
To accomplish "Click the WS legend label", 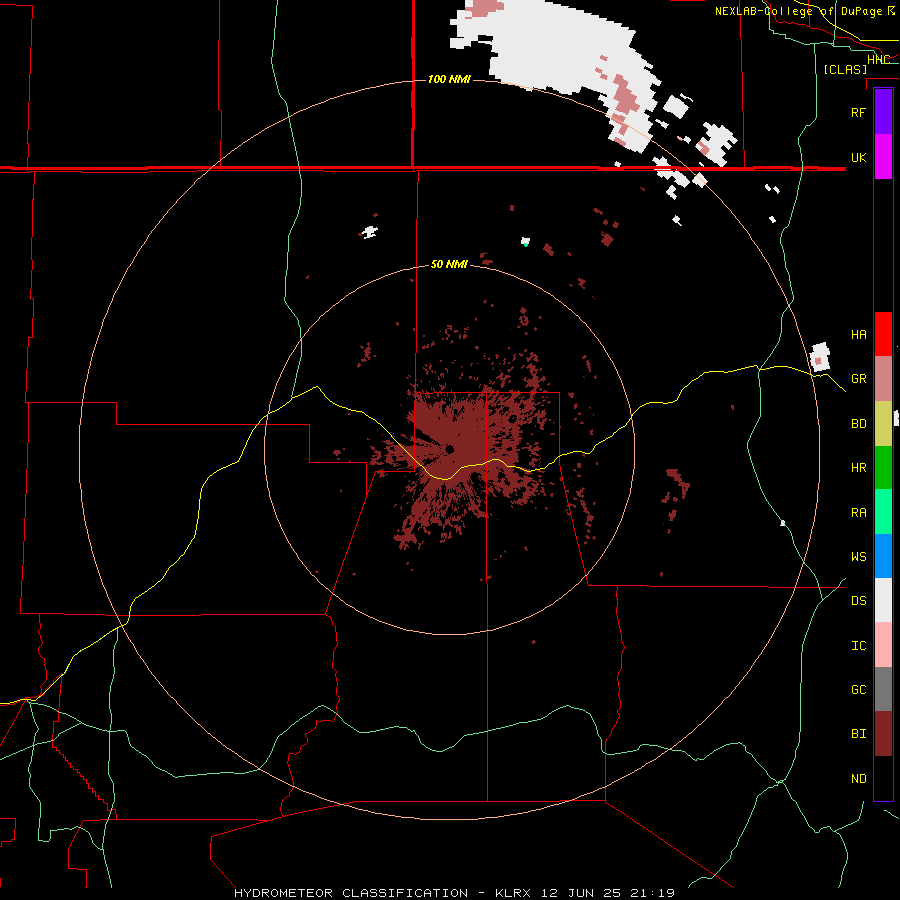I will point(858,557).
